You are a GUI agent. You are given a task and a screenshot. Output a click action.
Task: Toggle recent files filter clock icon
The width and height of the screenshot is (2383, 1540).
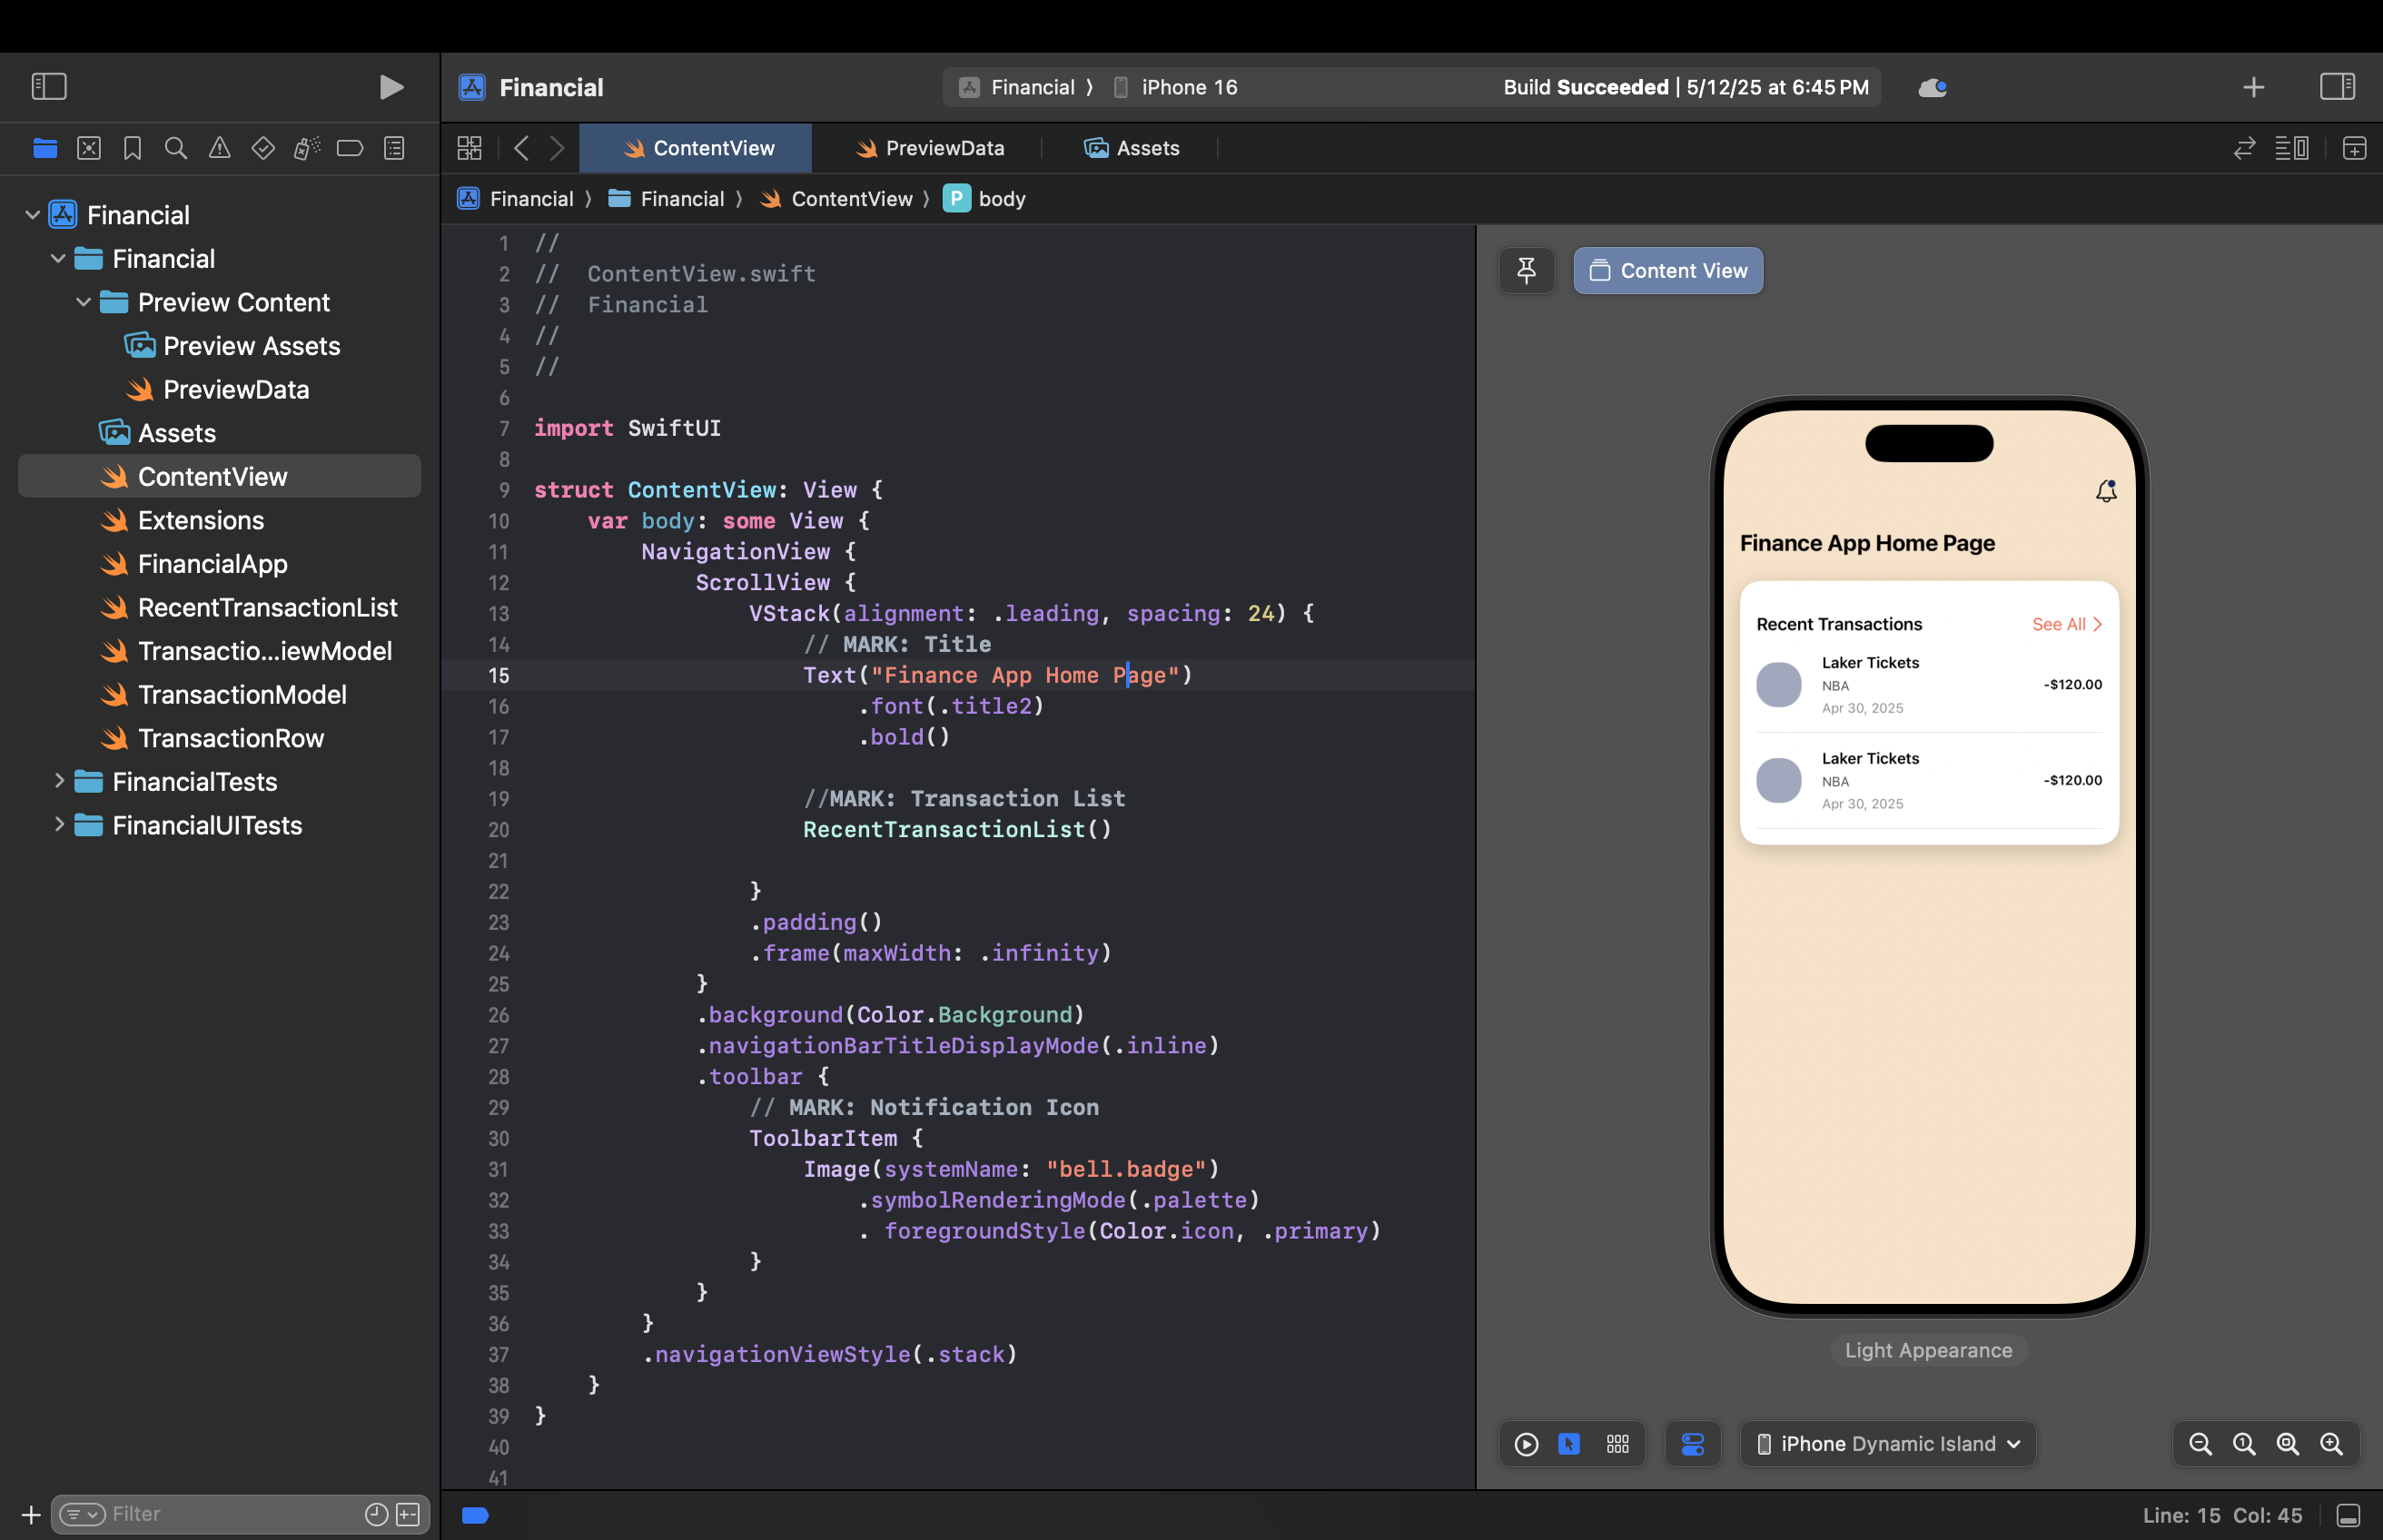pos(376,1514)
